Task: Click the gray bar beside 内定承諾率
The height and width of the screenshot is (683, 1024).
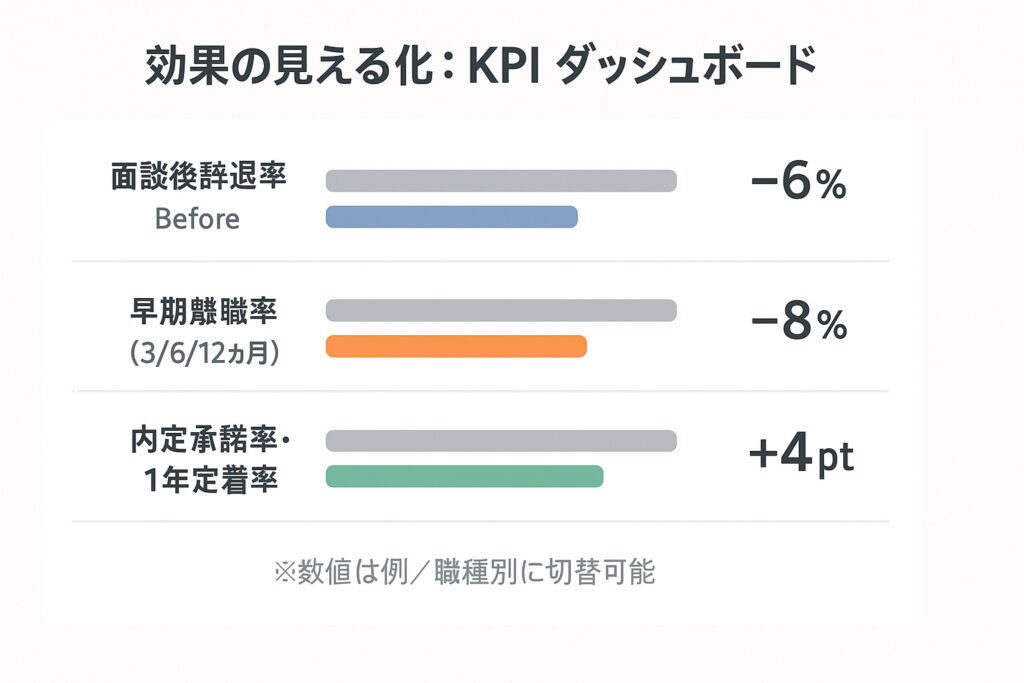Action: tap(501, 441)
